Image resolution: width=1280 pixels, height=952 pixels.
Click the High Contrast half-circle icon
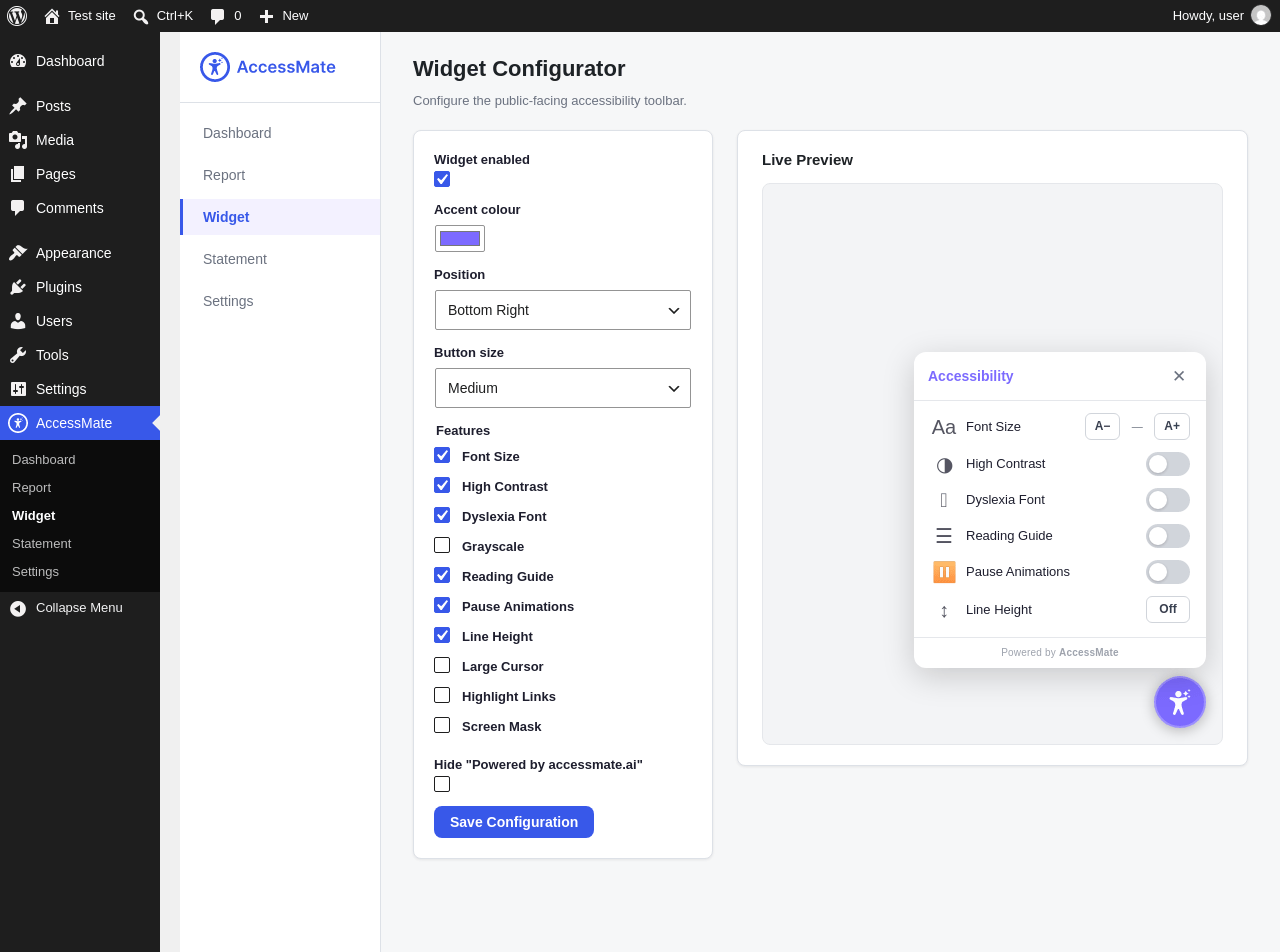944,464
